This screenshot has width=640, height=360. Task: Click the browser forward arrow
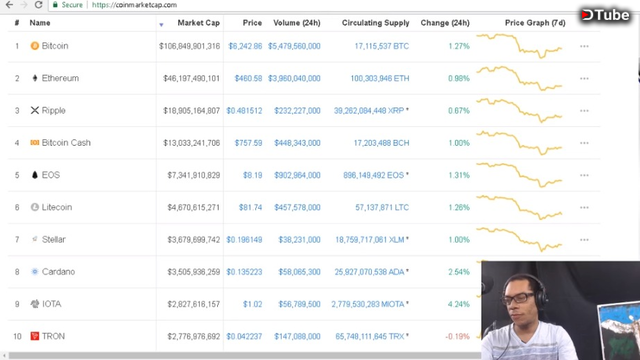(x=24, y=4)
